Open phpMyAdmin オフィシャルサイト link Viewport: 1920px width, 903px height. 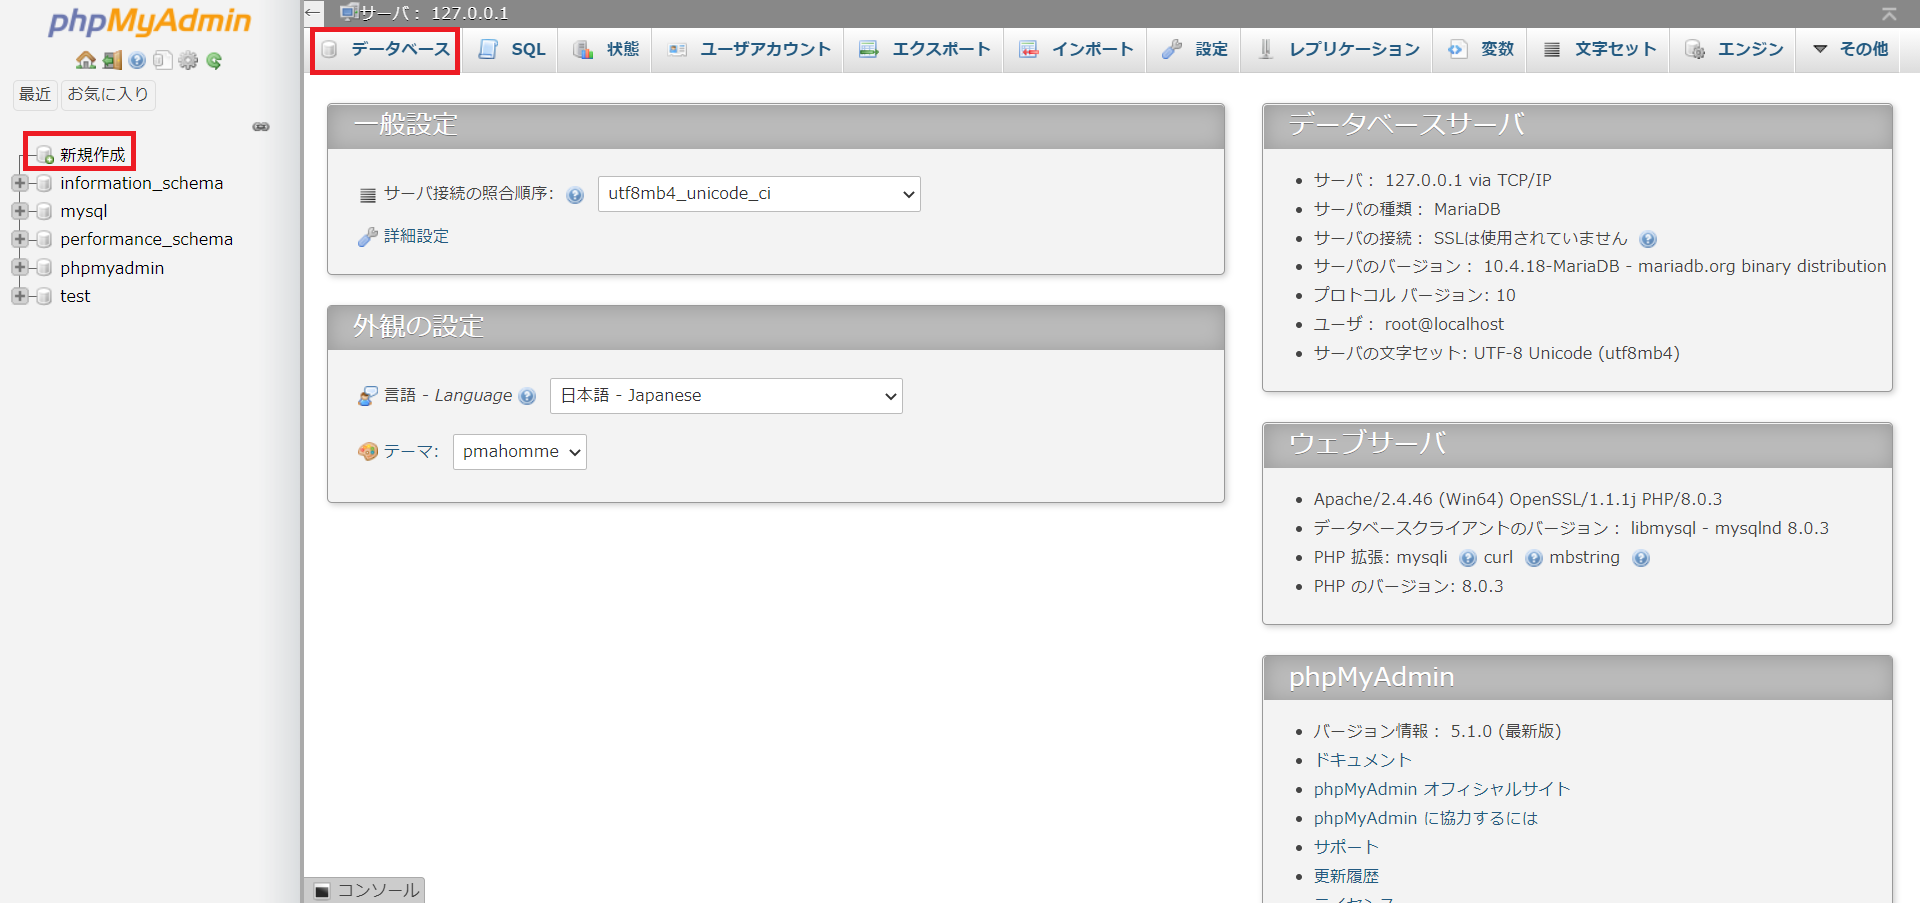[1442, 789]
